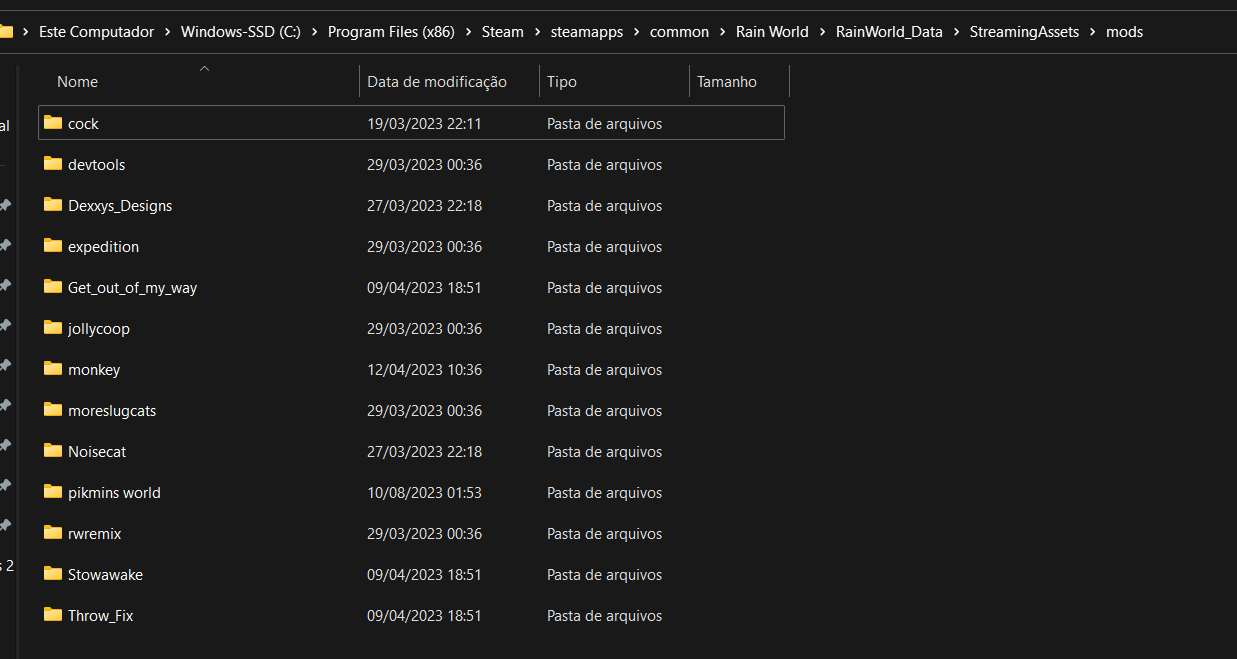This screenshot has height=659, width=1237.
Task: Expand chevron between common and Rain World
Action: coord(723,32)
